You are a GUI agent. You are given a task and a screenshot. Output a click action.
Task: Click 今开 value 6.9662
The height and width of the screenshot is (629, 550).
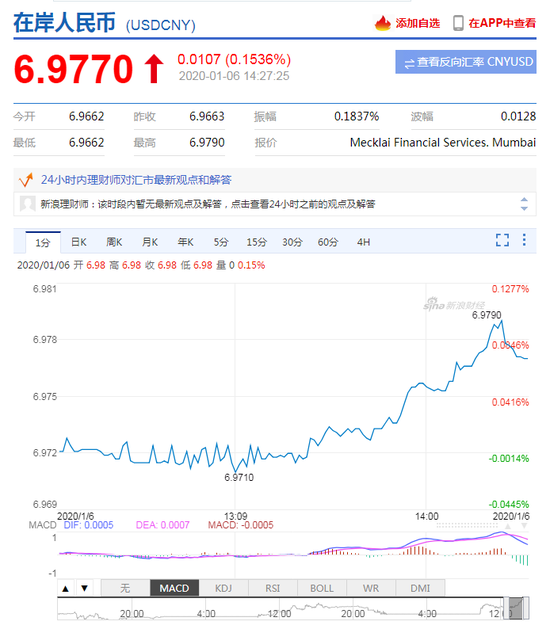point(86,116)
